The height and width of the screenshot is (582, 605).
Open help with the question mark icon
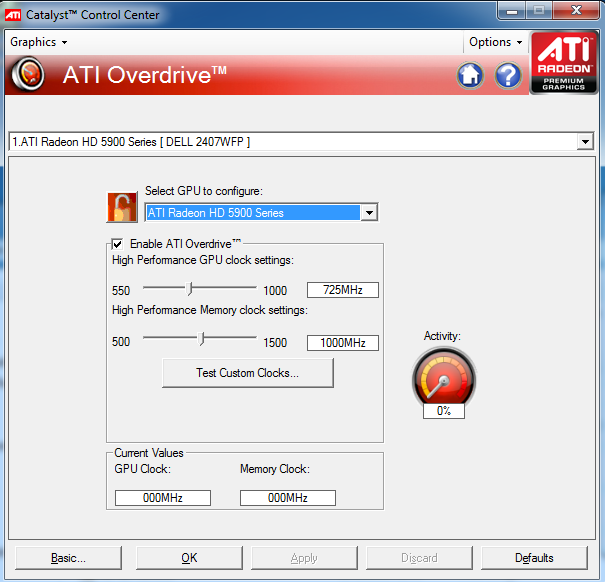pos(508,75)
